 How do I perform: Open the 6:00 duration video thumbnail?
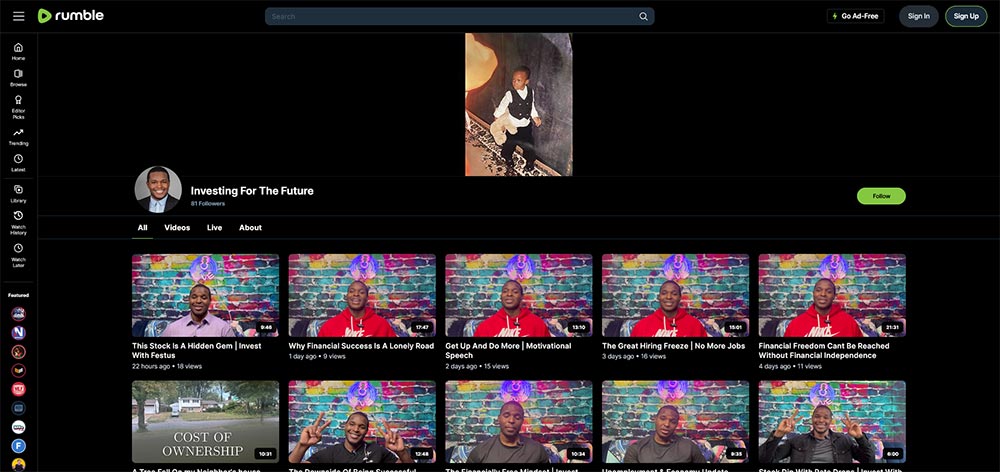coord(832,422)
